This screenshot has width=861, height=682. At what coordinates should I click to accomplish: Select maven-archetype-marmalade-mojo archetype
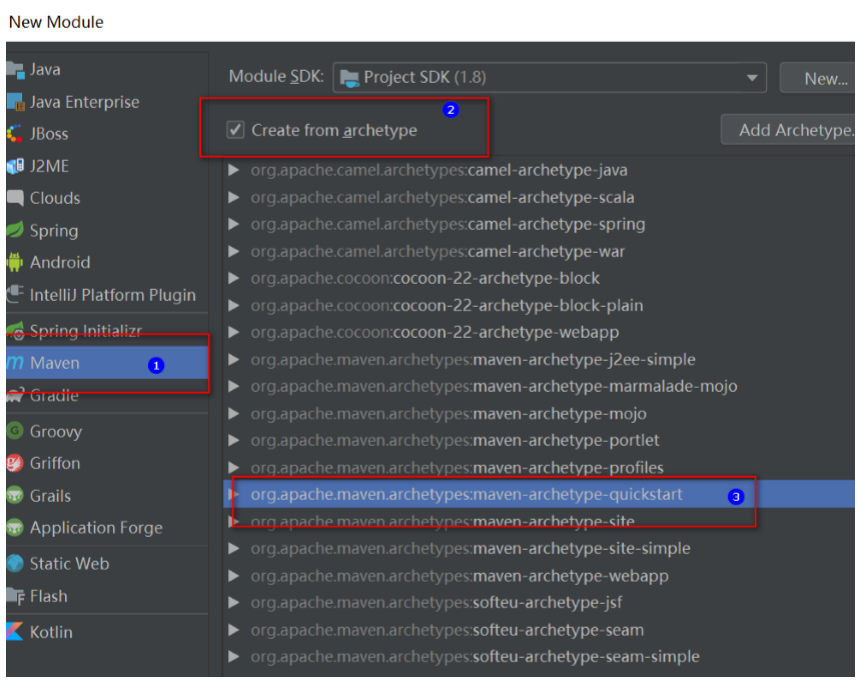[x=539, y=387]
